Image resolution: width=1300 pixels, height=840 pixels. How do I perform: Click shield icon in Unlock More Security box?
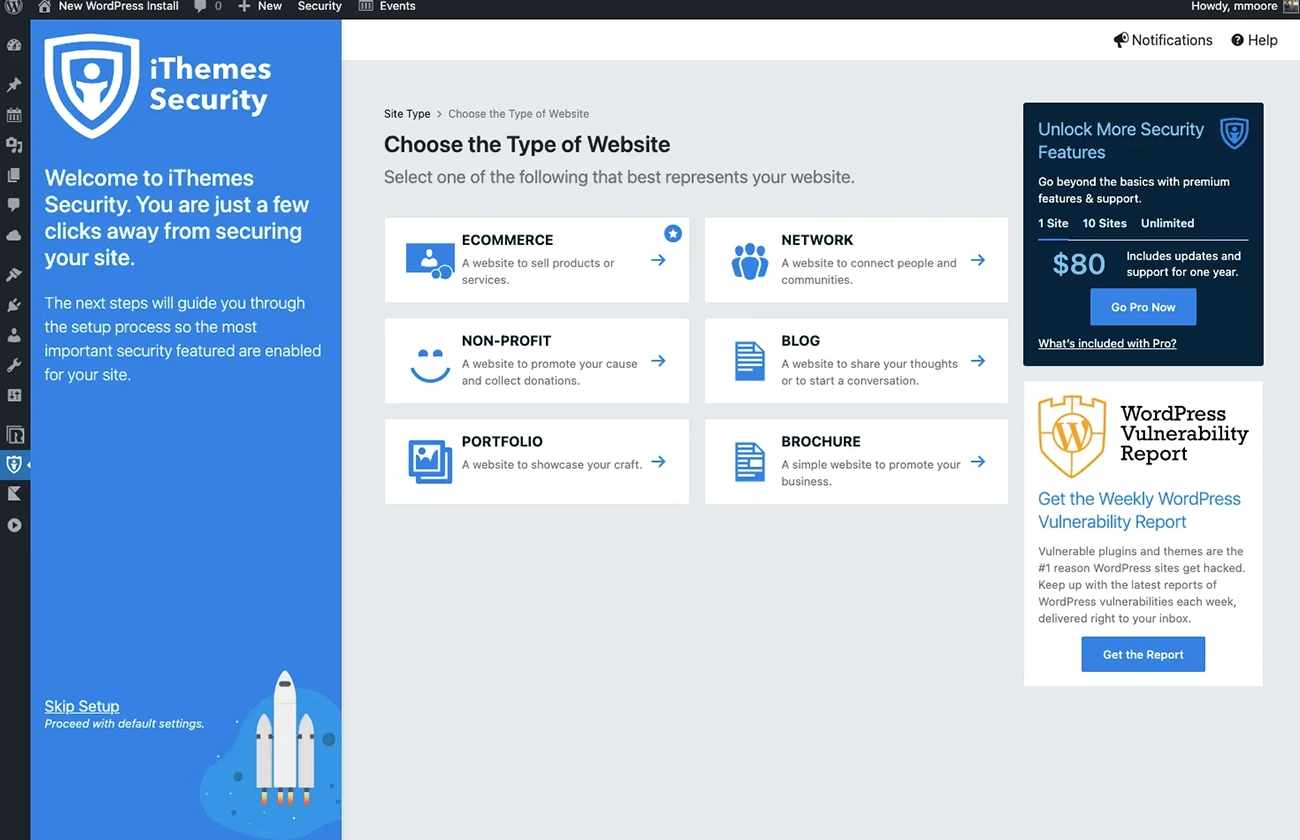point(1234,133)
